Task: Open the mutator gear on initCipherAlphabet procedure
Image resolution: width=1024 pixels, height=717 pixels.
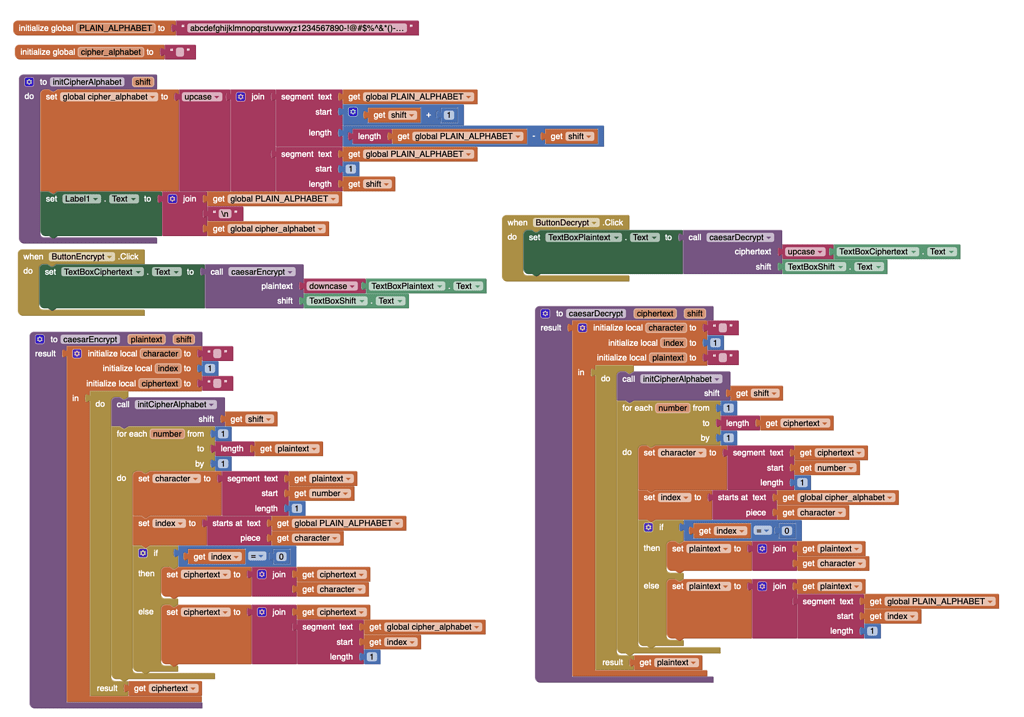Action: pyautogui.click(x=29, y=82)
